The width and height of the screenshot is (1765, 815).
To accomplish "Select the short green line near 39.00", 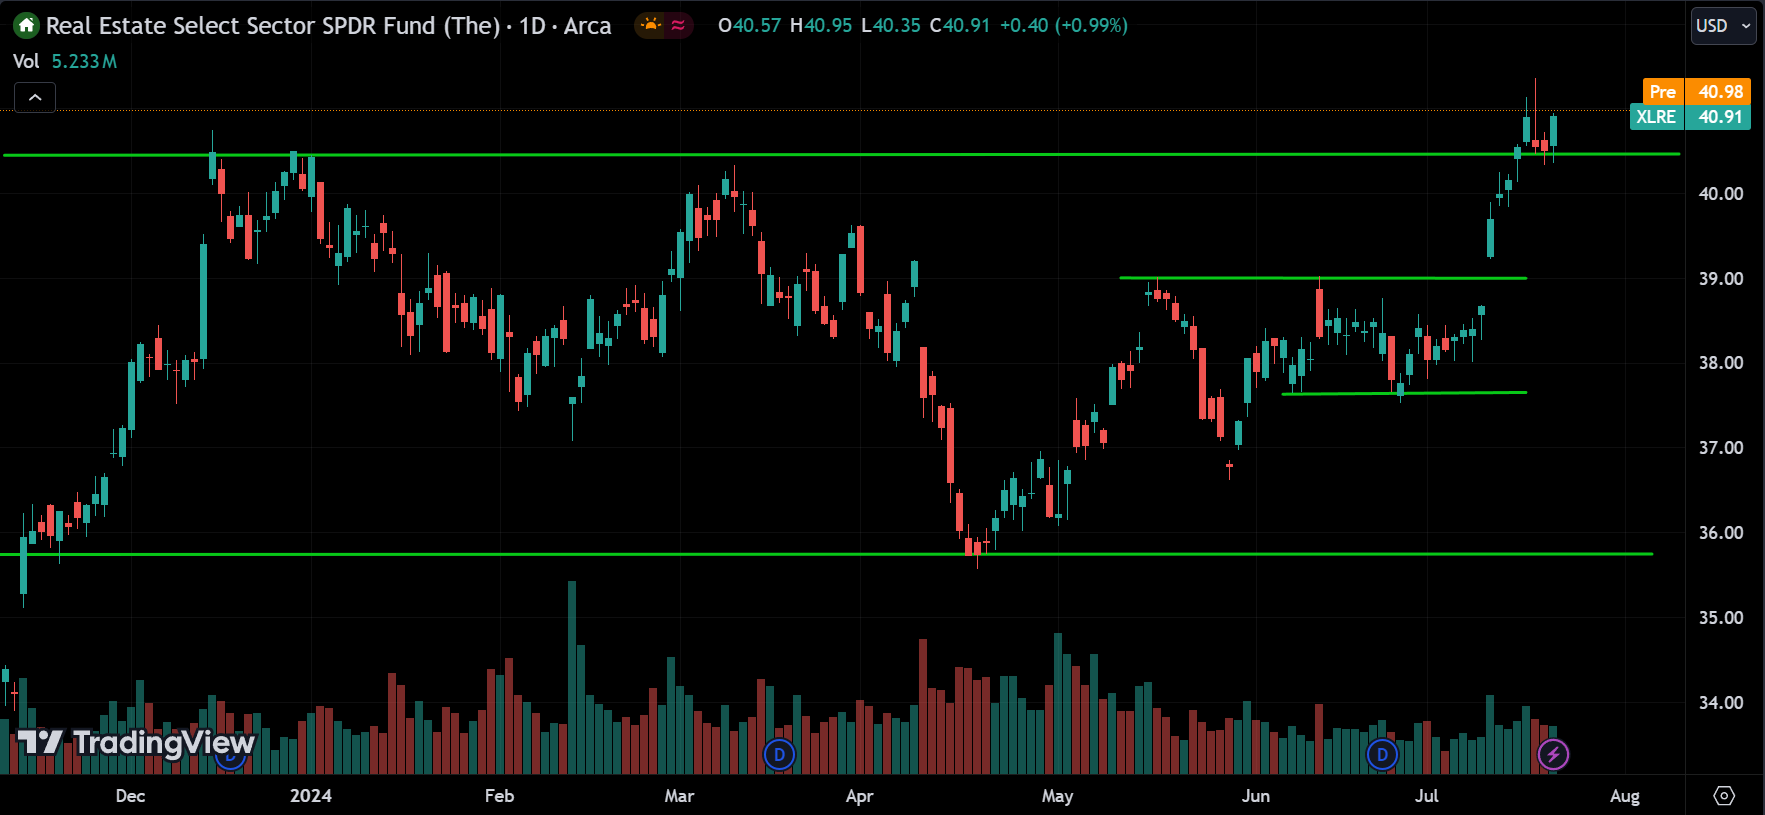I will [1323, 278].
